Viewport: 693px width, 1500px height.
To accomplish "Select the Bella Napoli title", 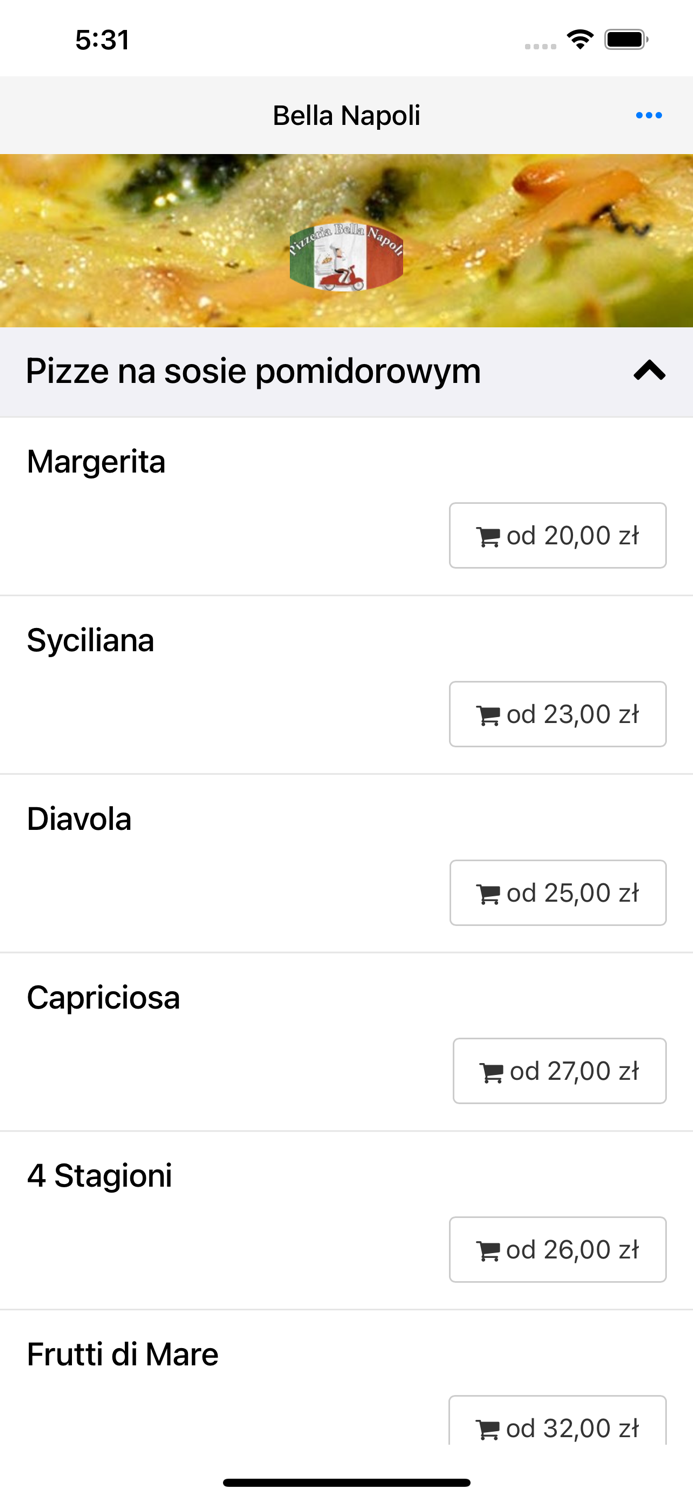I will click(x=346, y=115).
